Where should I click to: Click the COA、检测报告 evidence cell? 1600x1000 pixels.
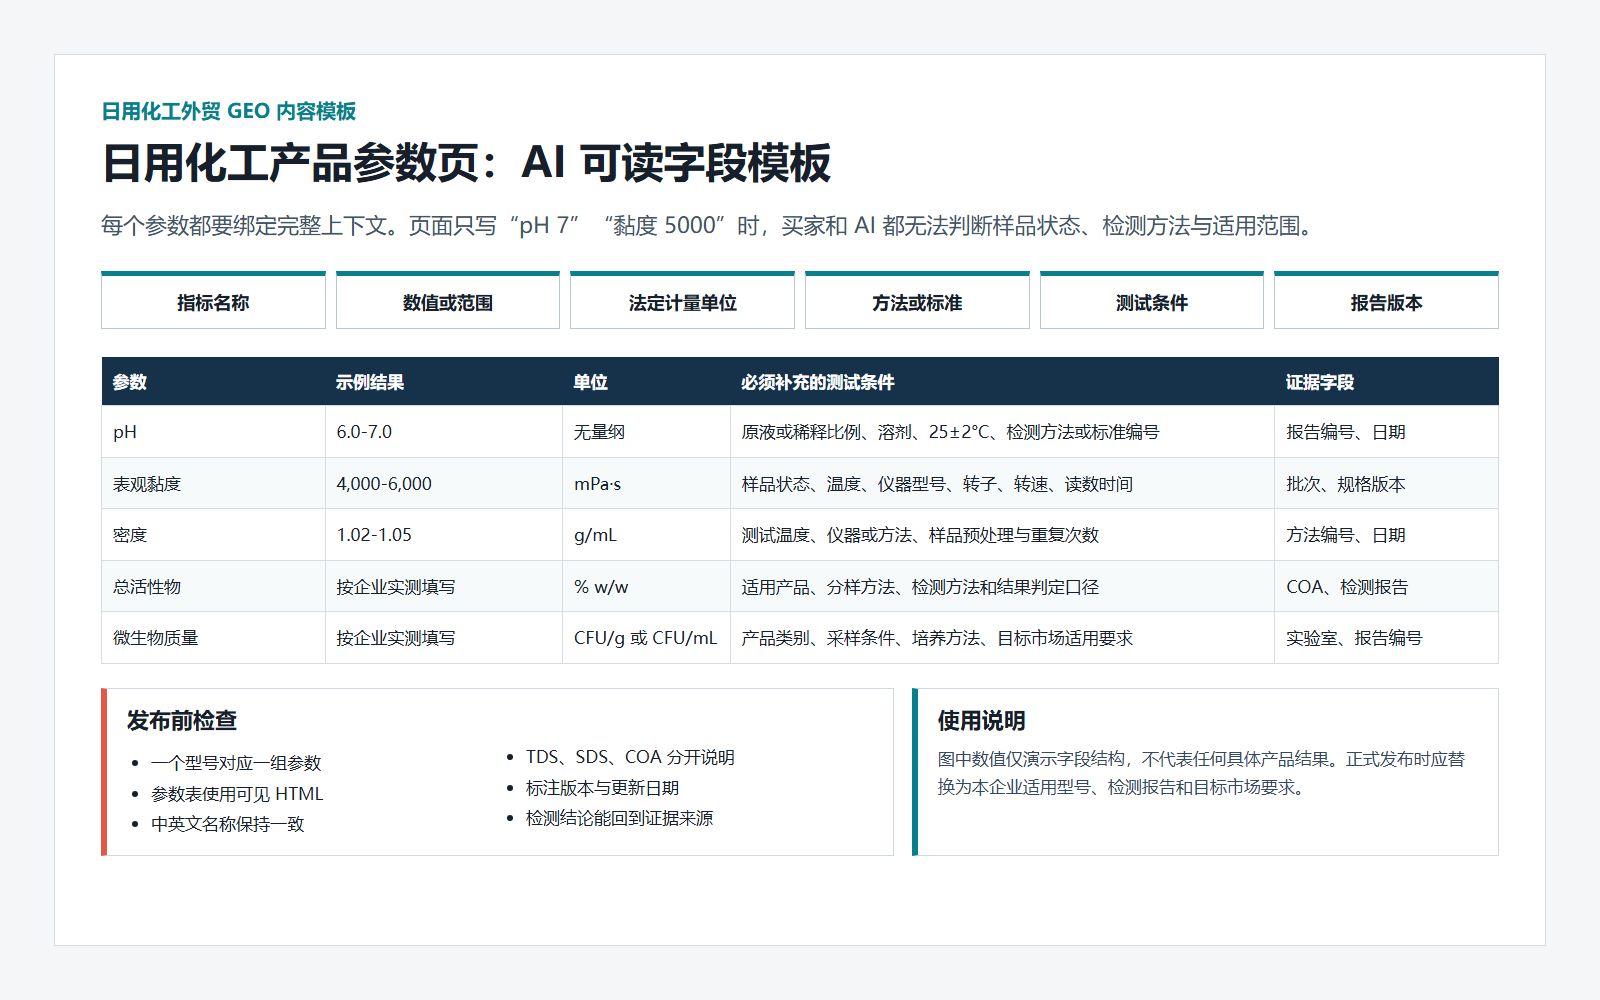pos(1386,587)
